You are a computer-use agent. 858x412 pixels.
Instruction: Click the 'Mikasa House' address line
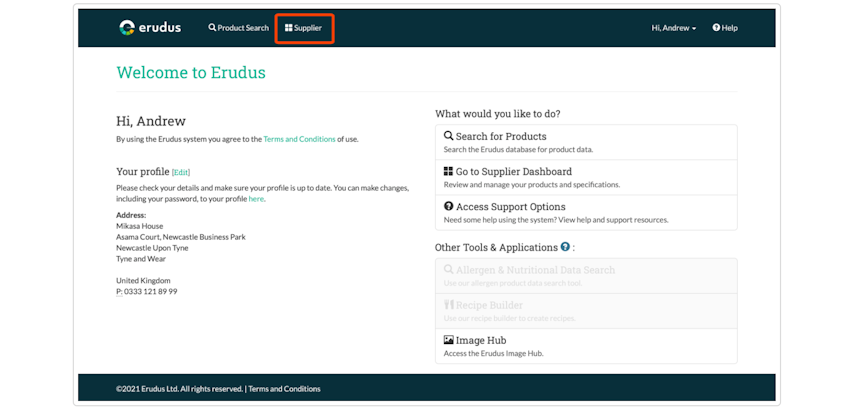pyautogui.click(x=140, y=226)
